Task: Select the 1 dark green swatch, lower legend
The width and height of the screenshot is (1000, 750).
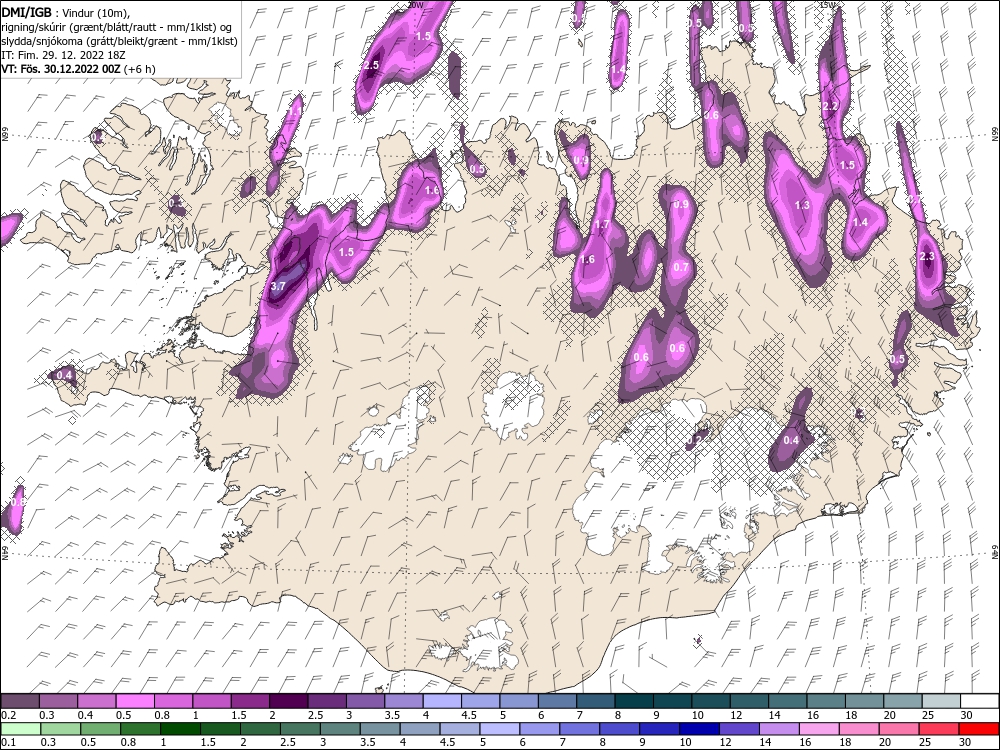Action: point(180,730)
